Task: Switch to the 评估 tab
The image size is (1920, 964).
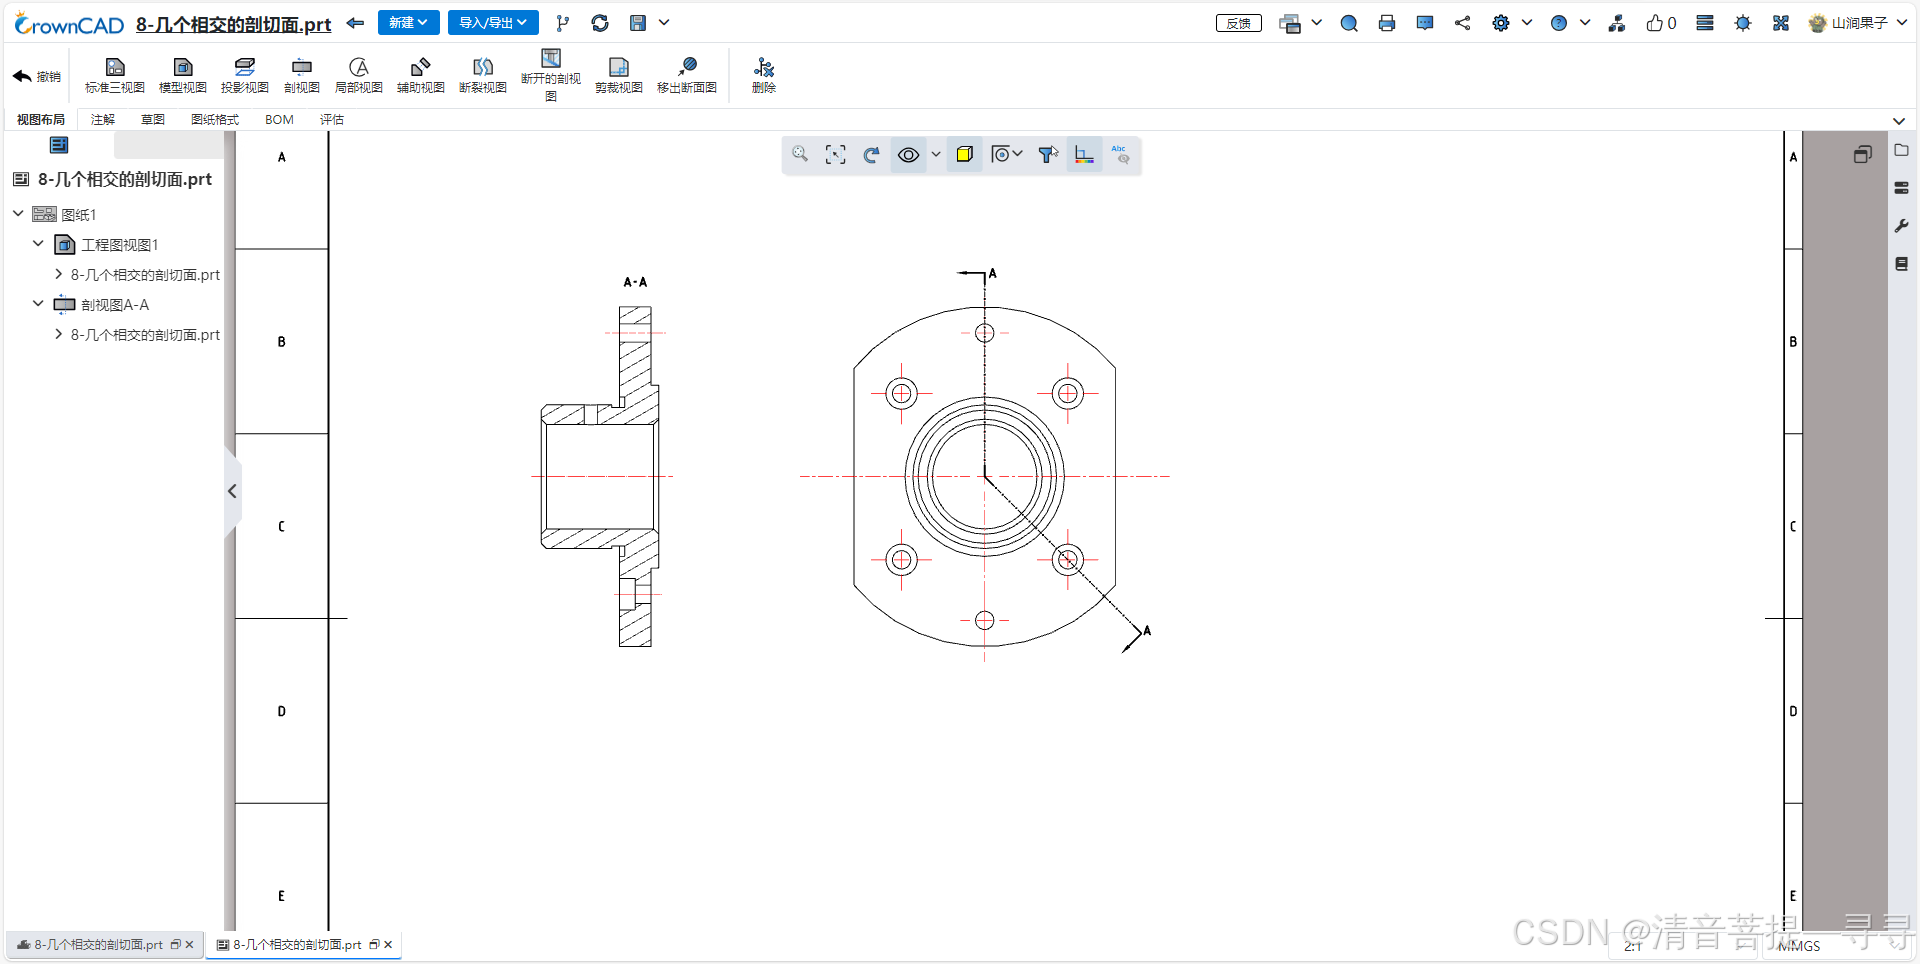Action: point(332,119)
